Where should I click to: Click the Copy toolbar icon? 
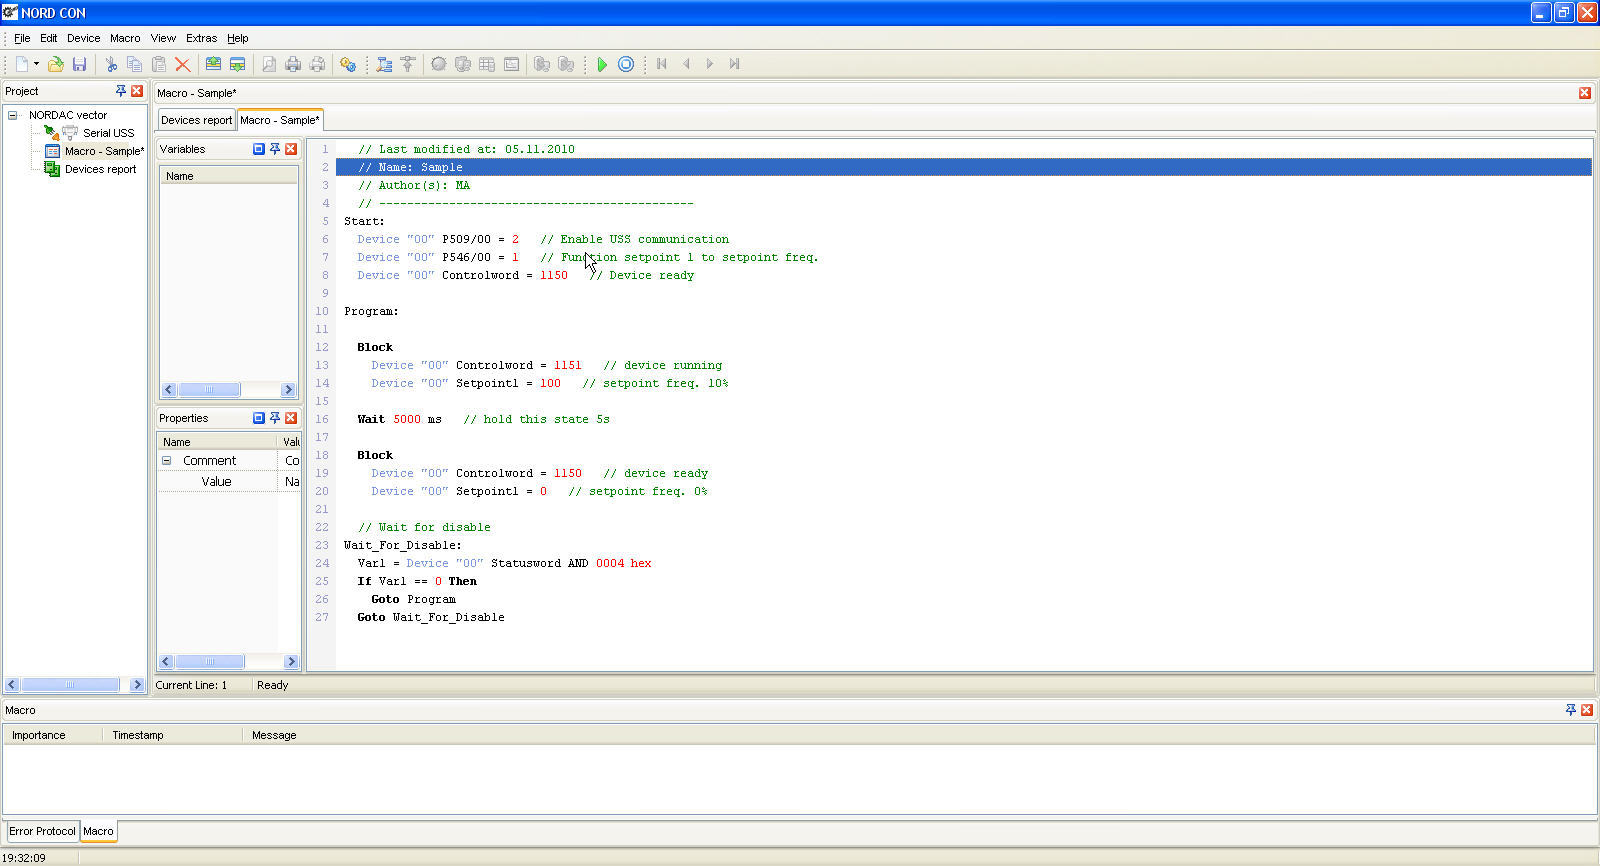(135, 64)
